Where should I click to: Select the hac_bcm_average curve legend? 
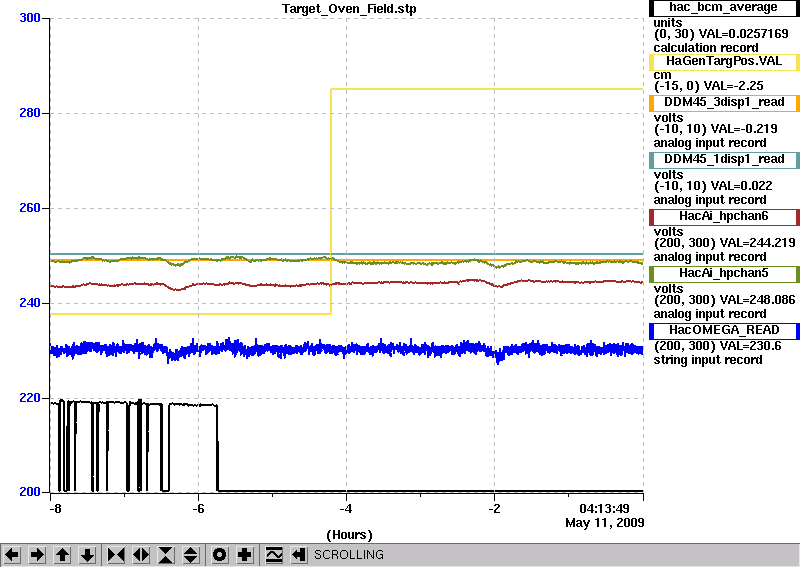click(x=724, y=8)
